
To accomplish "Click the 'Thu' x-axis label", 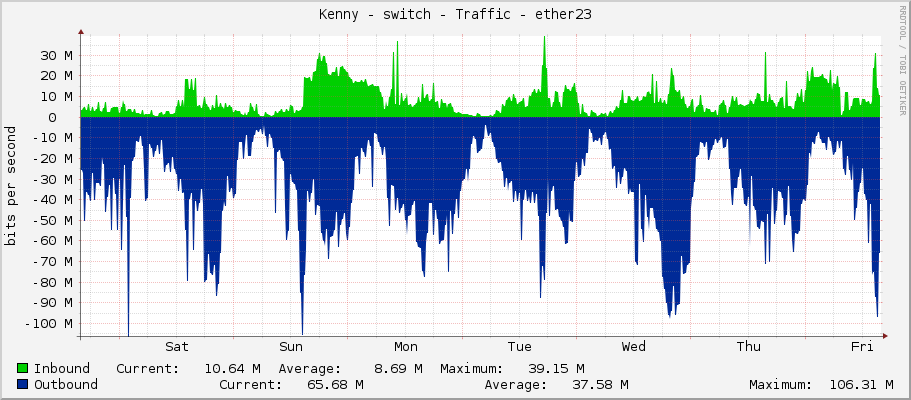I will pos(748,347).
